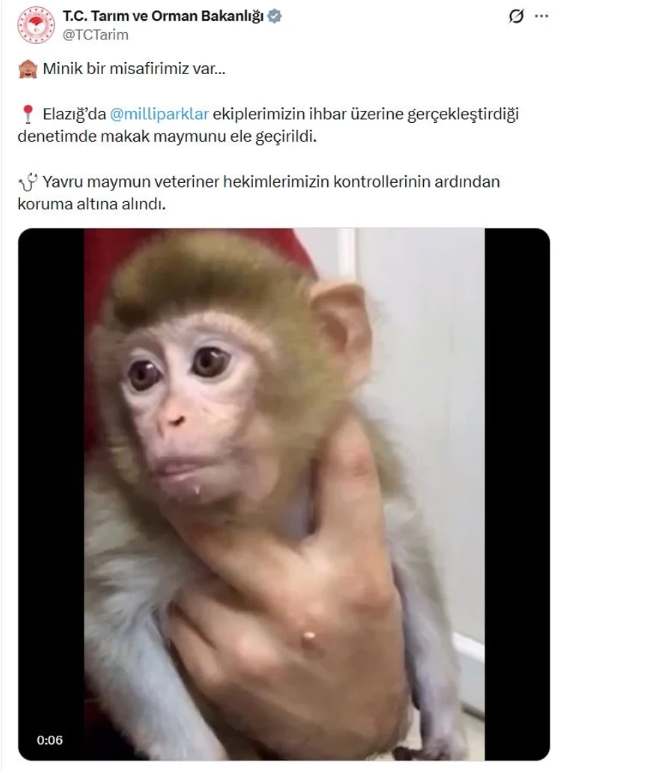Viewport: 650px width, 773px height.
Task: Click the Grok slashed-circle icon
Action: [516, 16]
